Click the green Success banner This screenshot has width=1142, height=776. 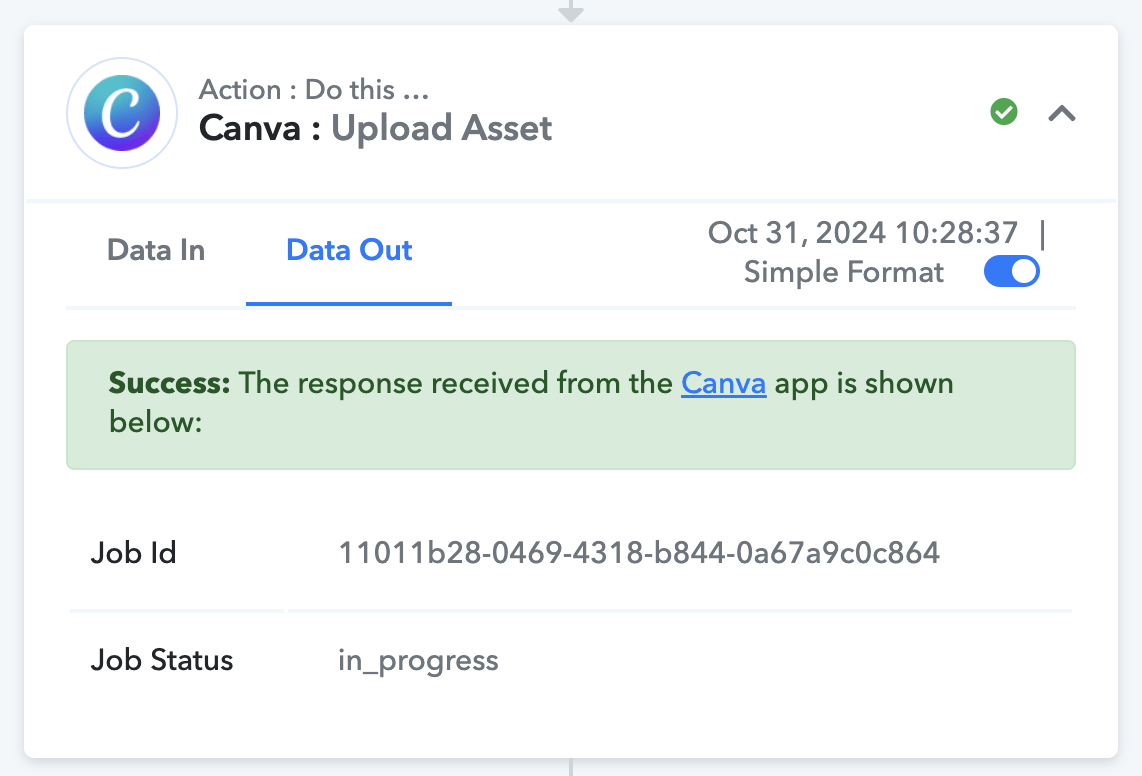point(571,404)
